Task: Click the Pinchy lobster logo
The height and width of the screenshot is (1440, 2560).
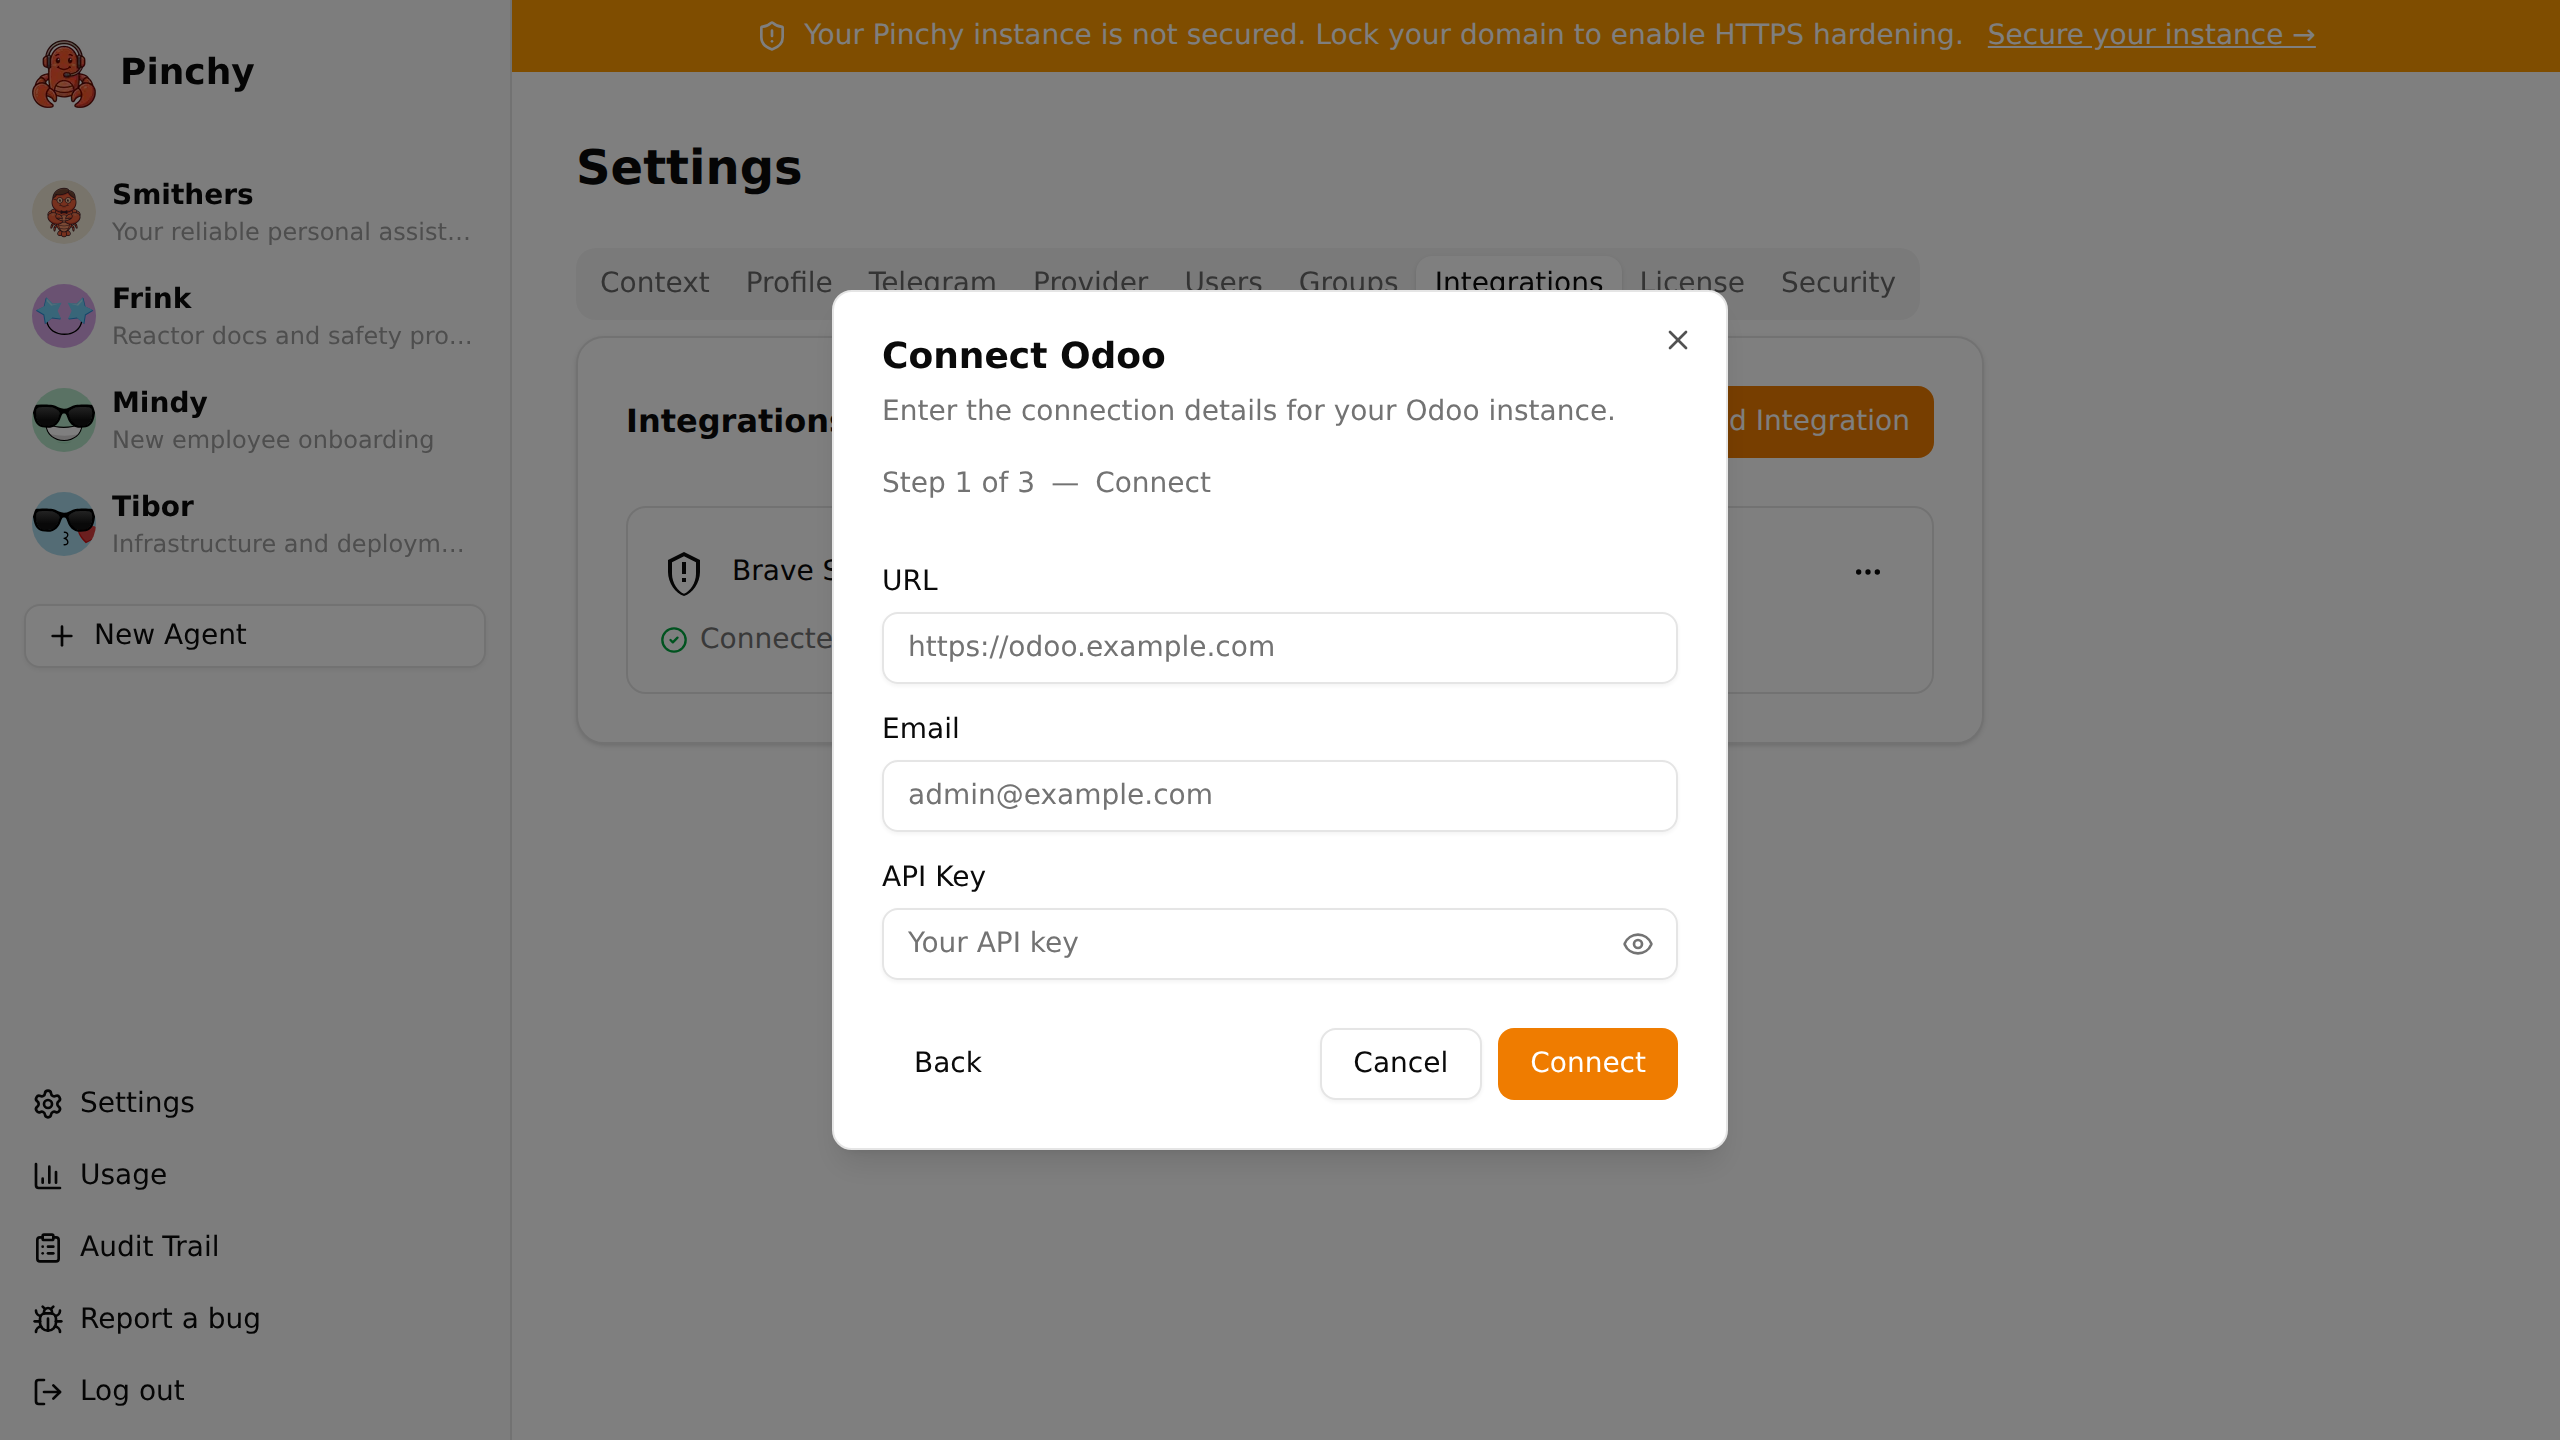Action: click(64, 73)
